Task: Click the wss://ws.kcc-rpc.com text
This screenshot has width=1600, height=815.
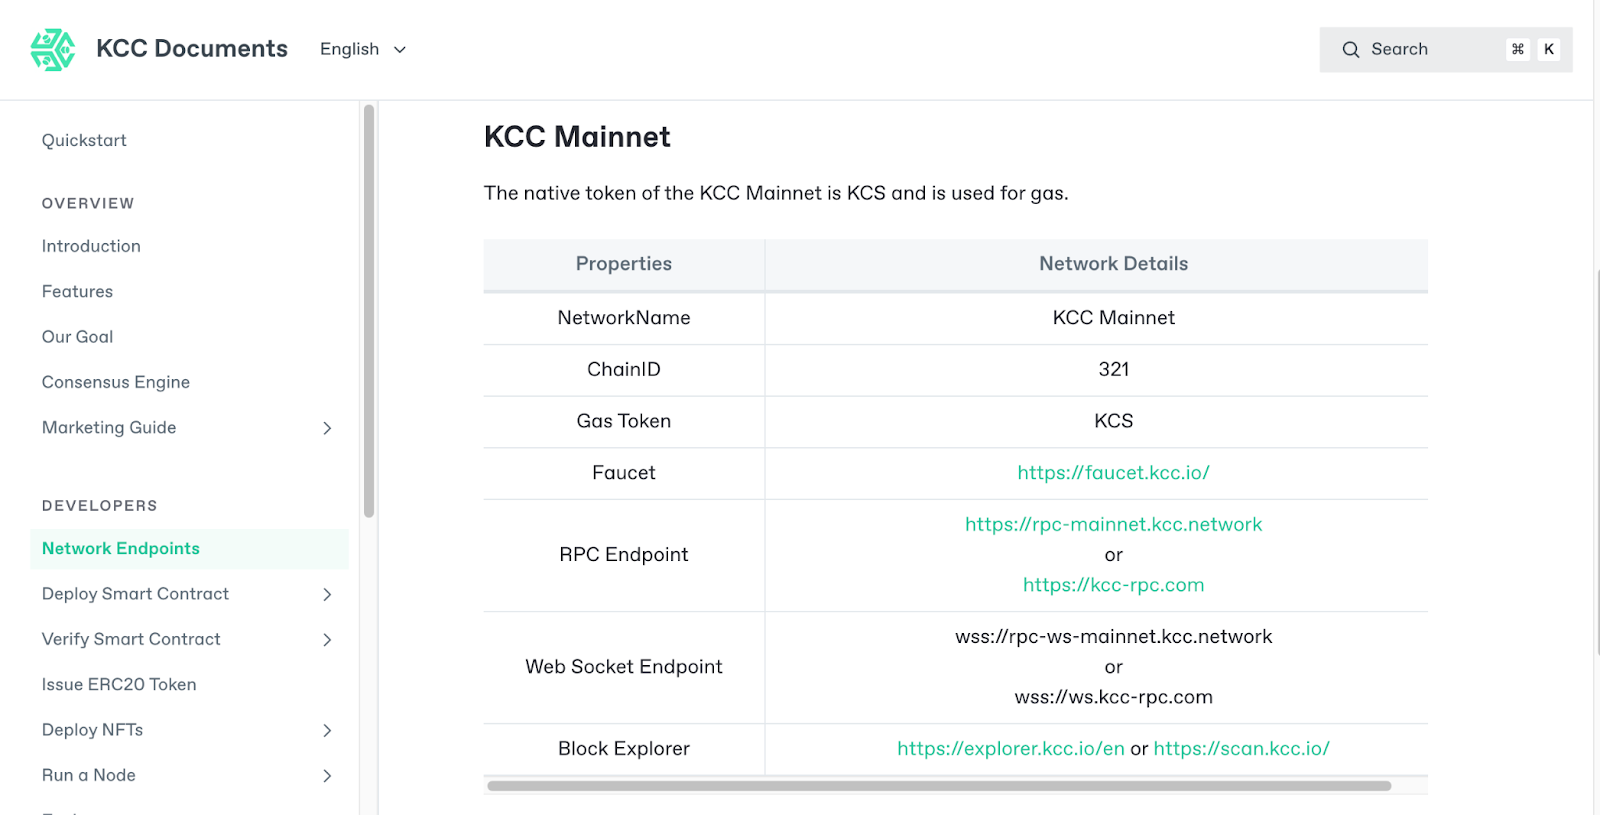Action: point(1113,697)
